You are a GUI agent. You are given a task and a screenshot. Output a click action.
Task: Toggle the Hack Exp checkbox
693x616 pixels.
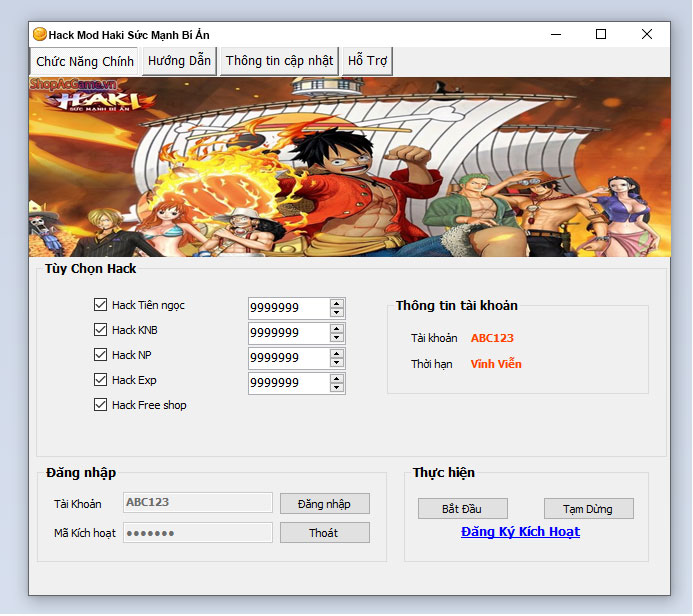(x=100, y=380)
